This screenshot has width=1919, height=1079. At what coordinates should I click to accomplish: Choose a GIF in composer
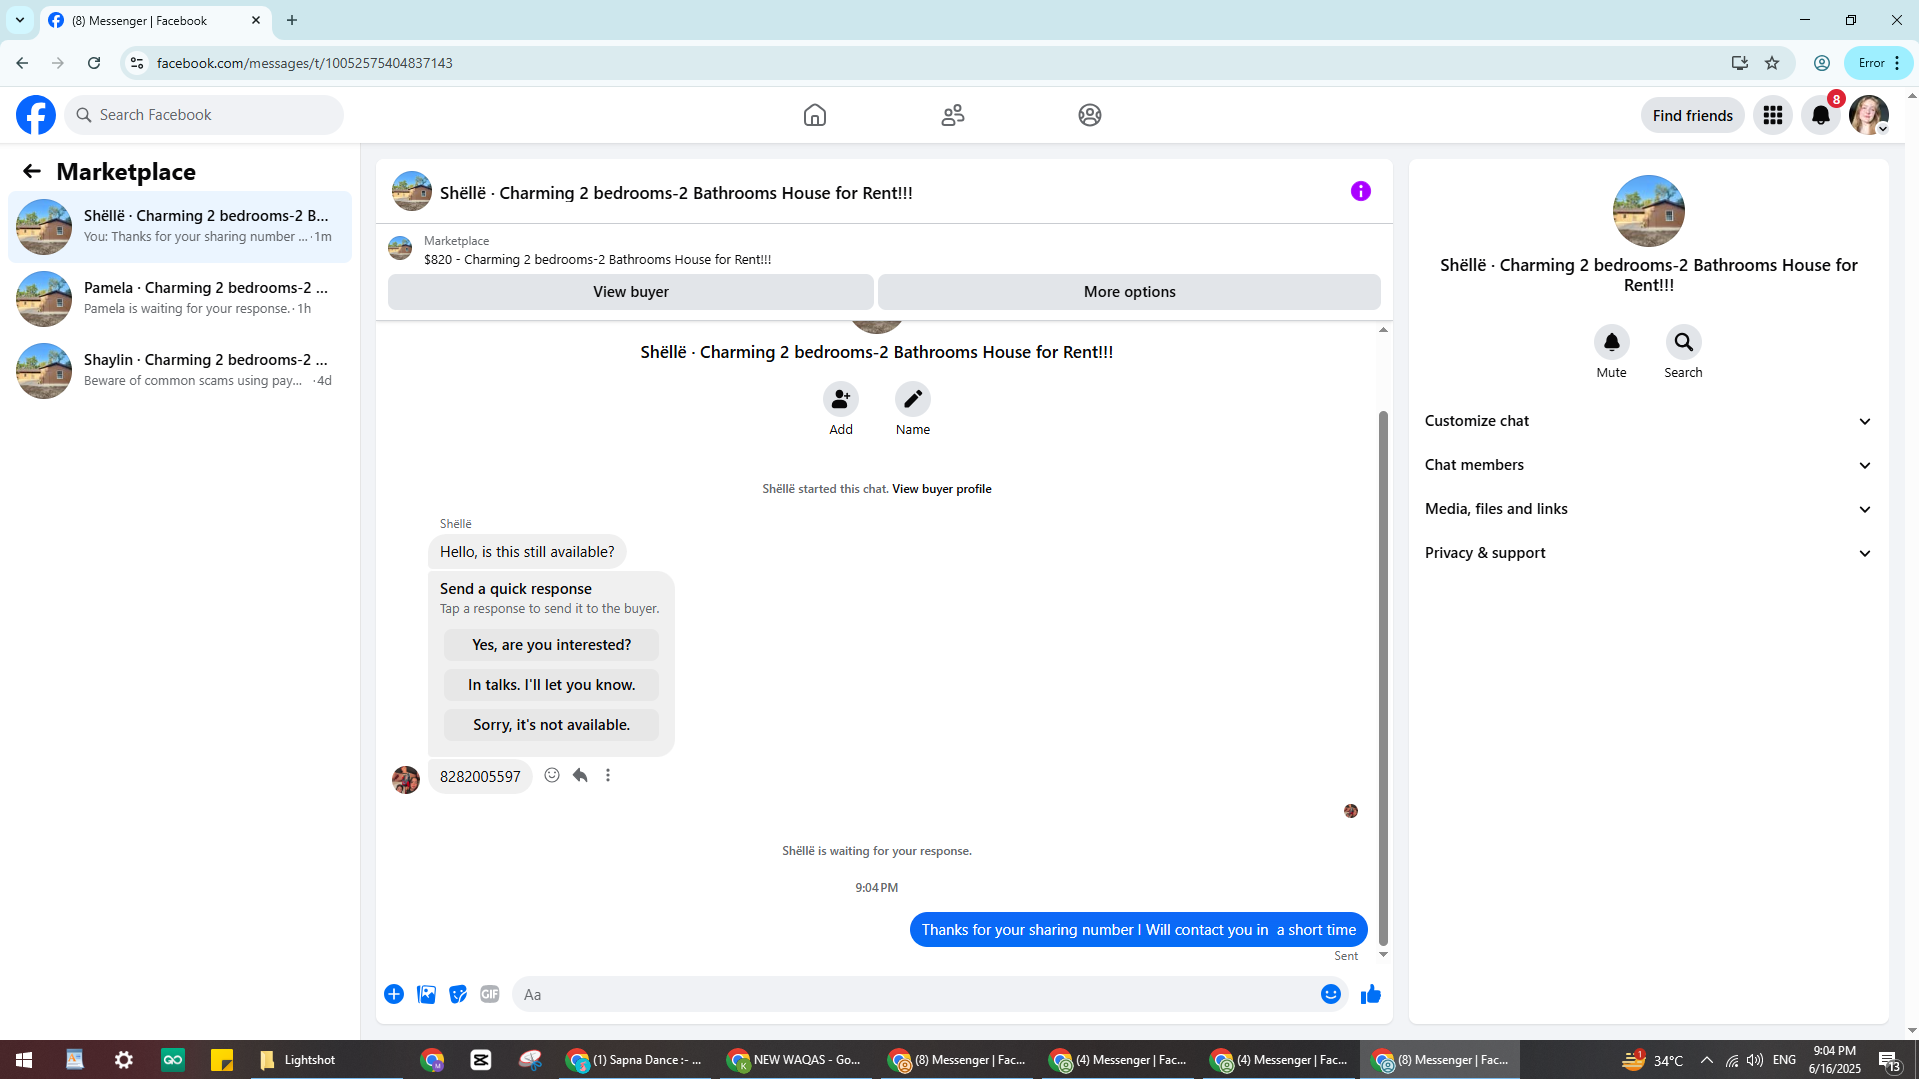point(490,994)
